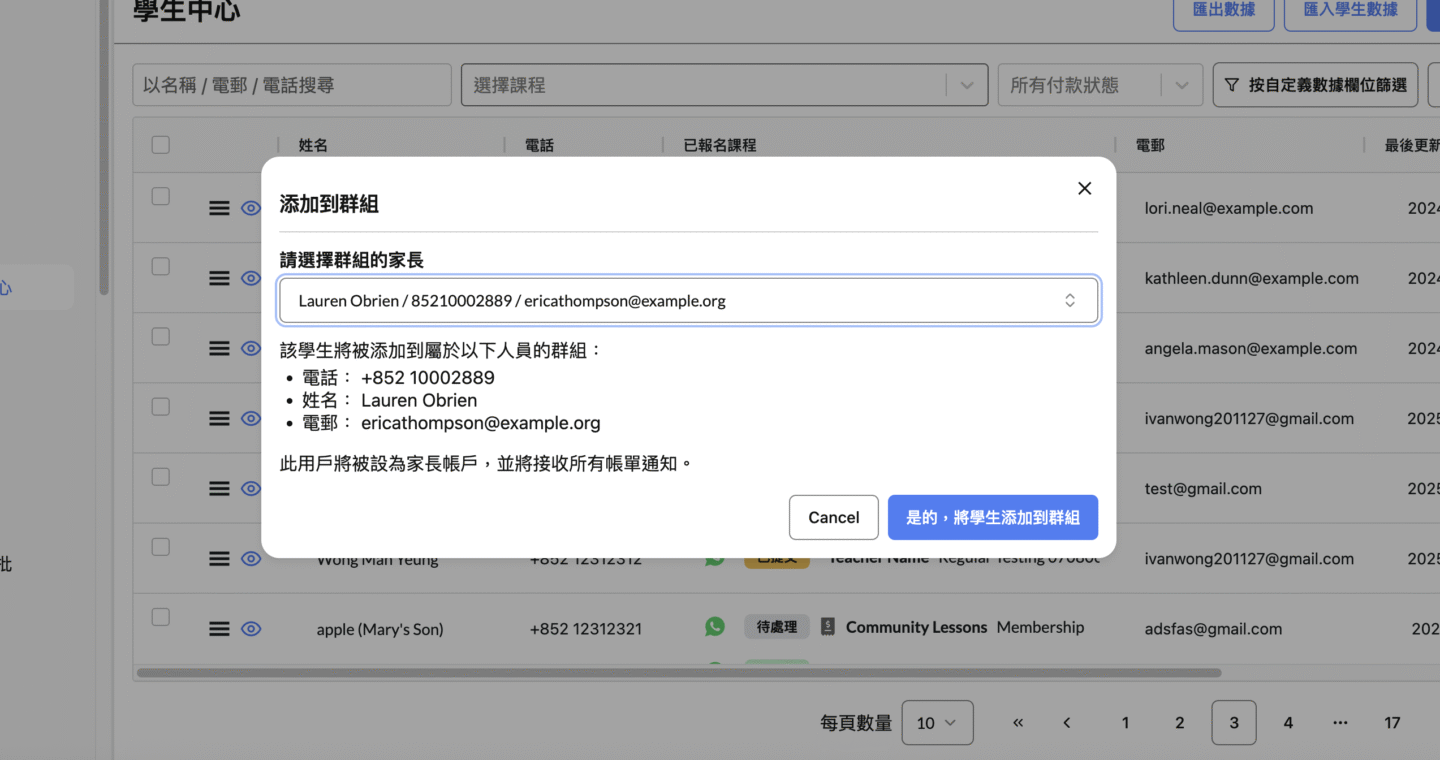Click the receipt icon beside Community Lessons

(827, 627)
